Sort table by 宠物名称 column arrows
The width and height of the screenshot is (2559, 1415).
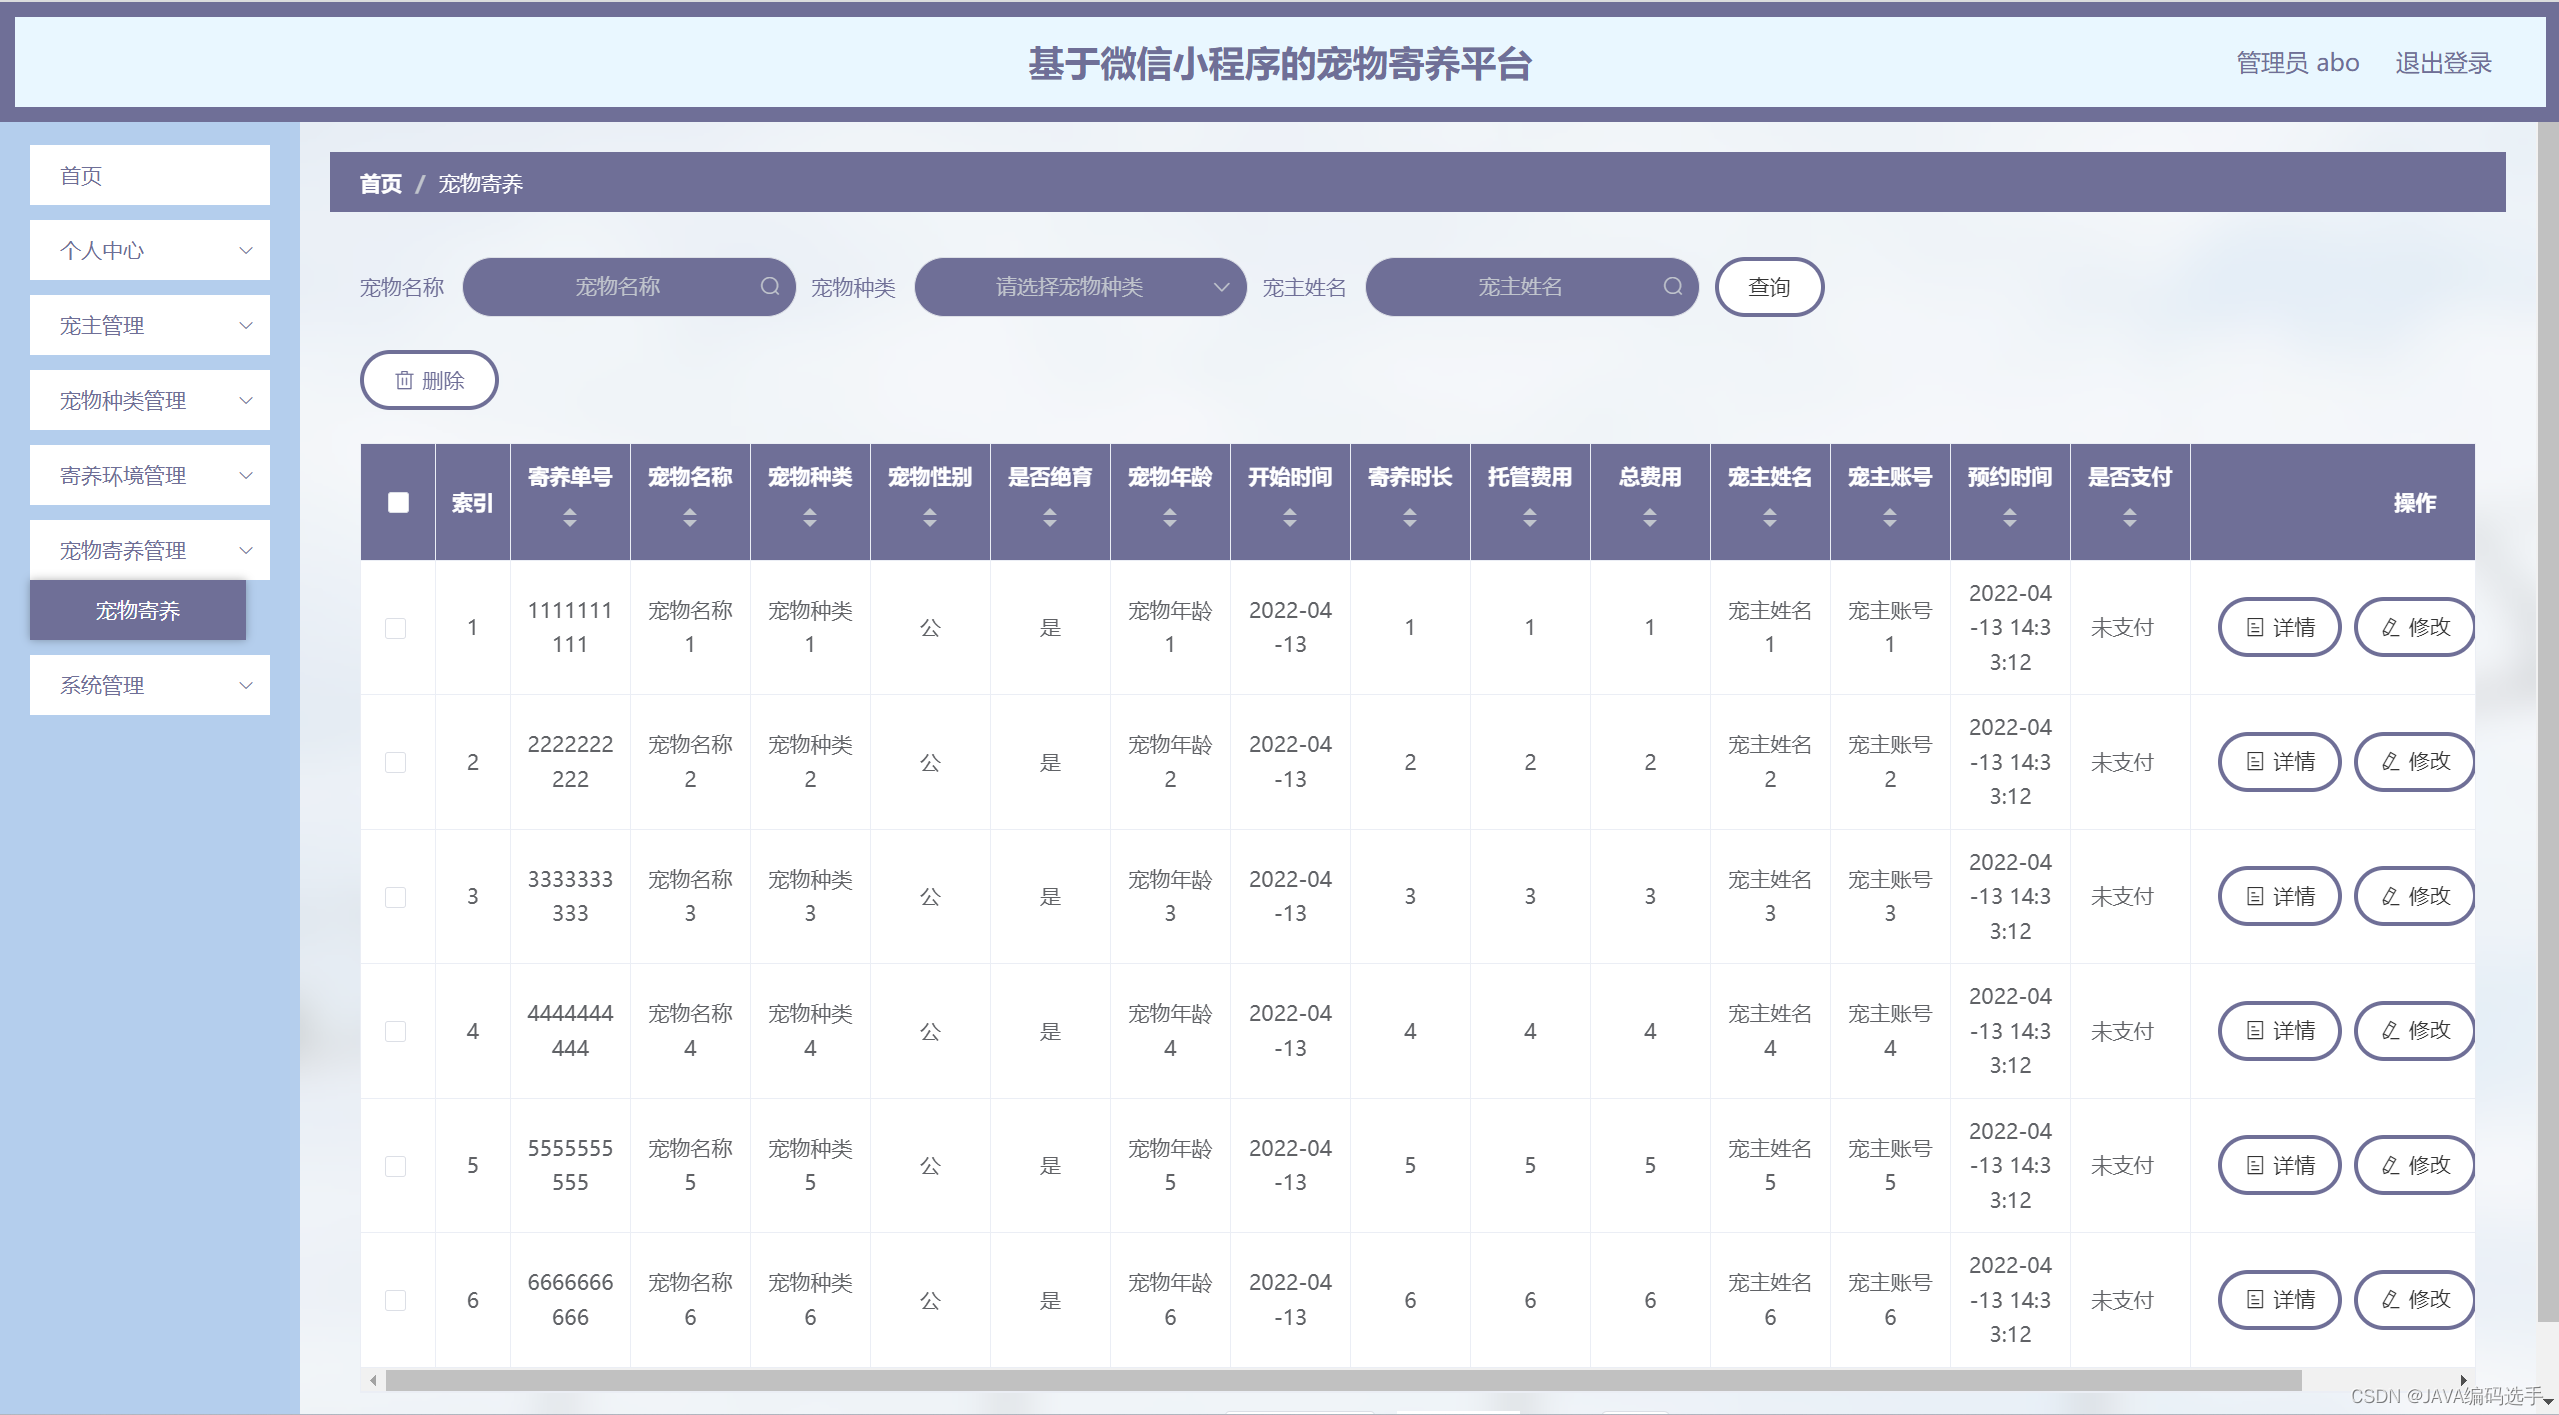click(x=690, y=518)
